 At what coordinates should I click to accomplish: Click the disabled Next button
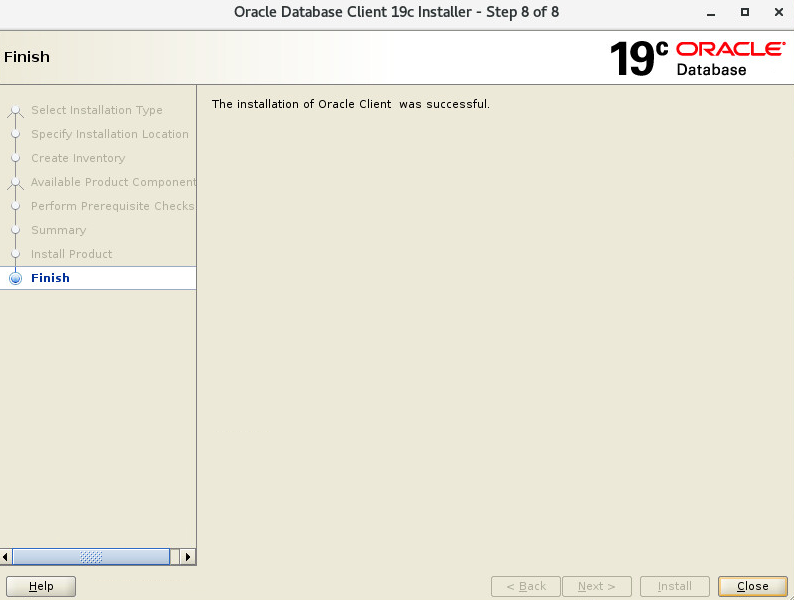point(597,586)
